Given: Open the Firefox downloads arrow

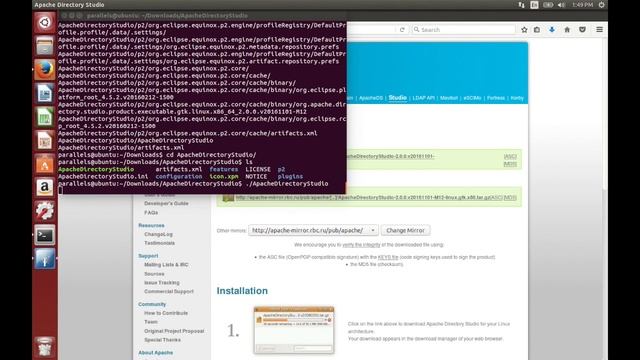Looking at the screenshot, I should [x=552, y=30].
